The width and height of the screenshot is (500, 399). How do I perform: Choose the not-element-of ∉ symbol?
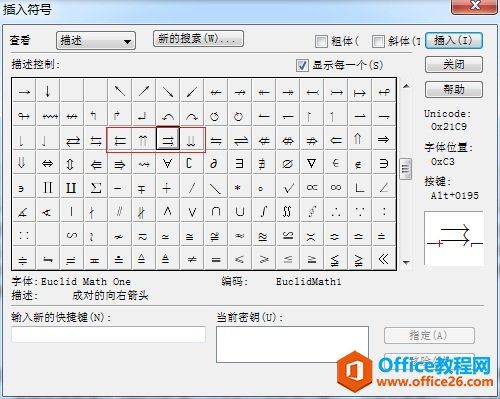360,163
